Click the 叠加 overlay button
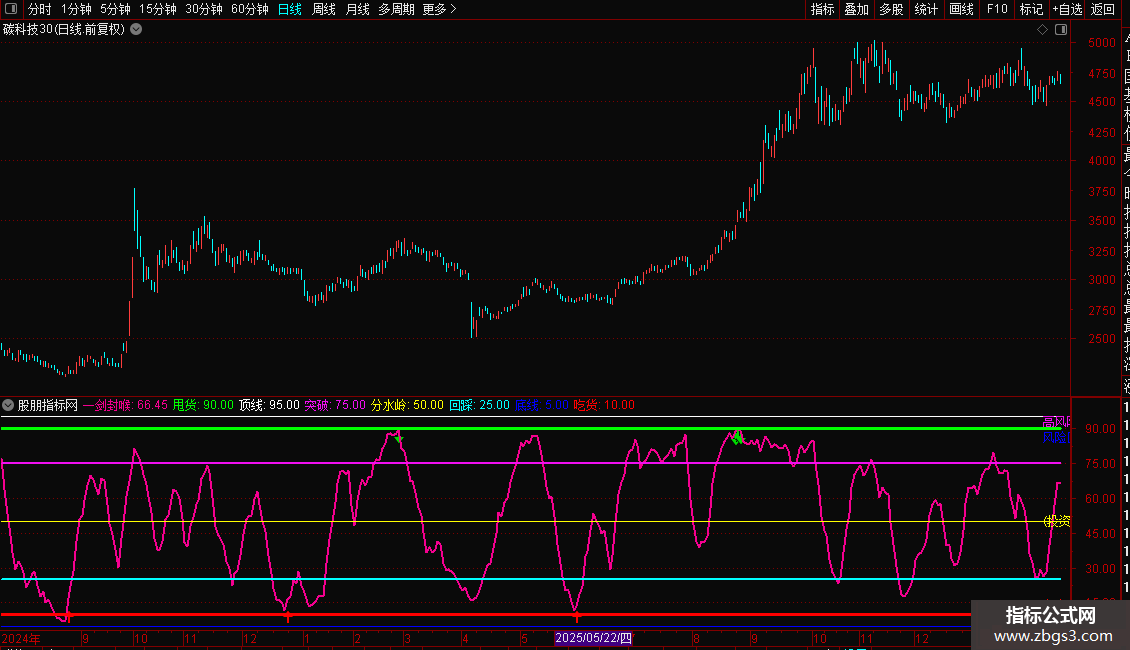 857,9
